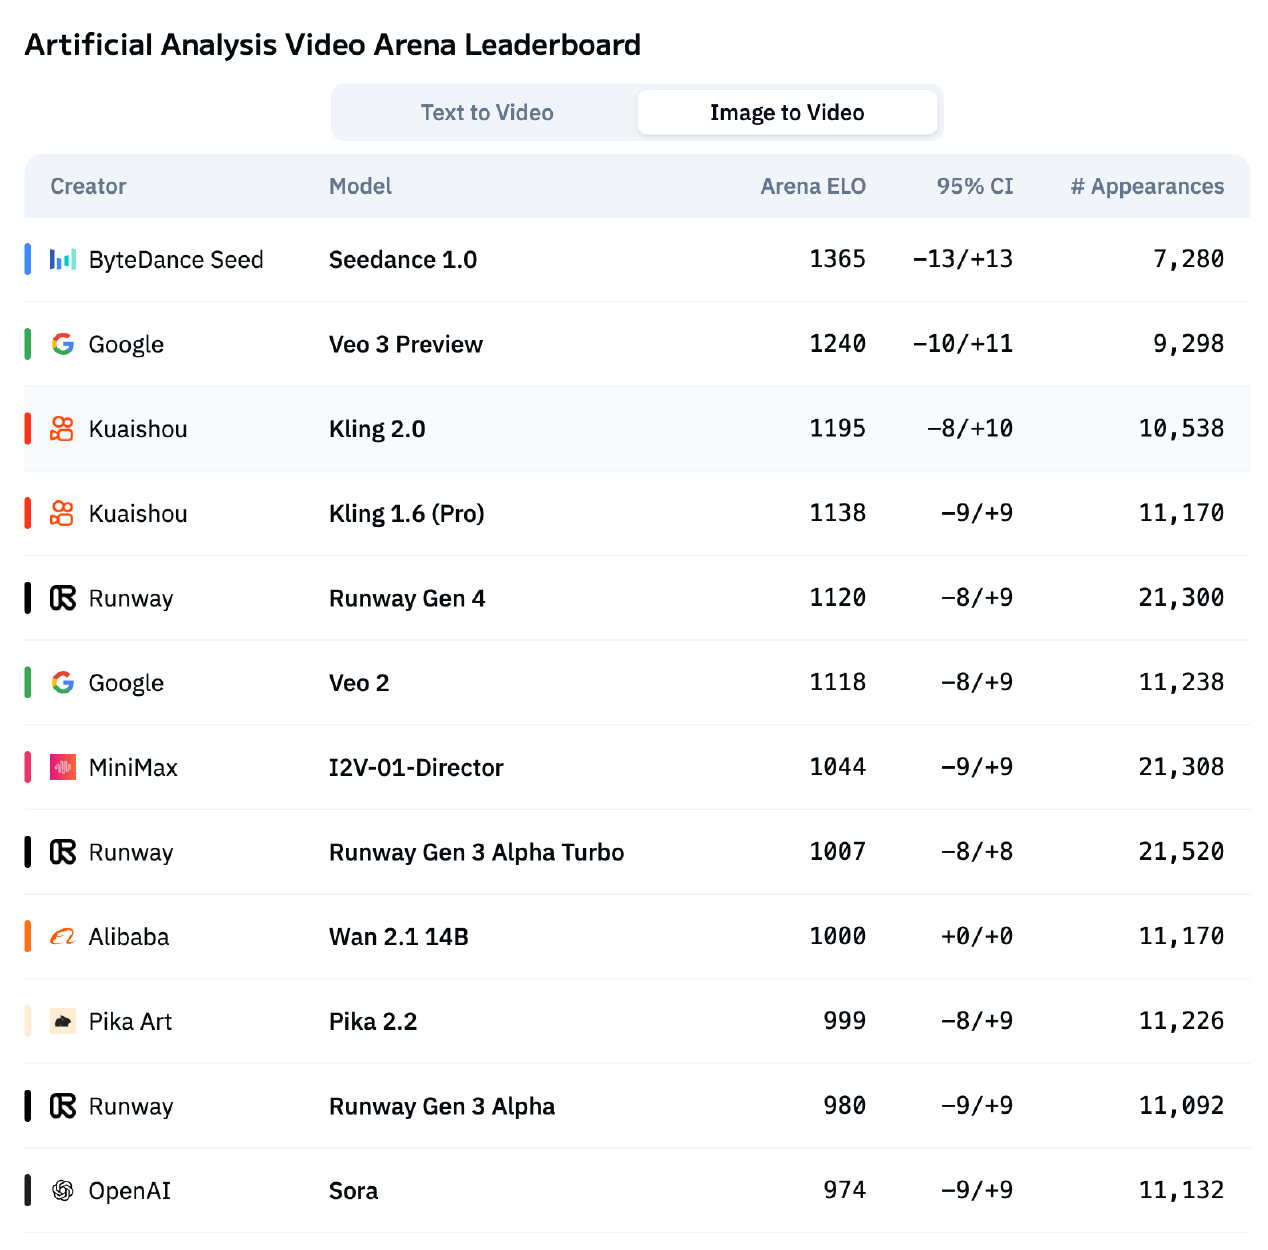Click the Kuaishou logo beside Kling 1.6 (Pro)
The width and height of the screenshot is (1268, 1250).
pos(63,514)
